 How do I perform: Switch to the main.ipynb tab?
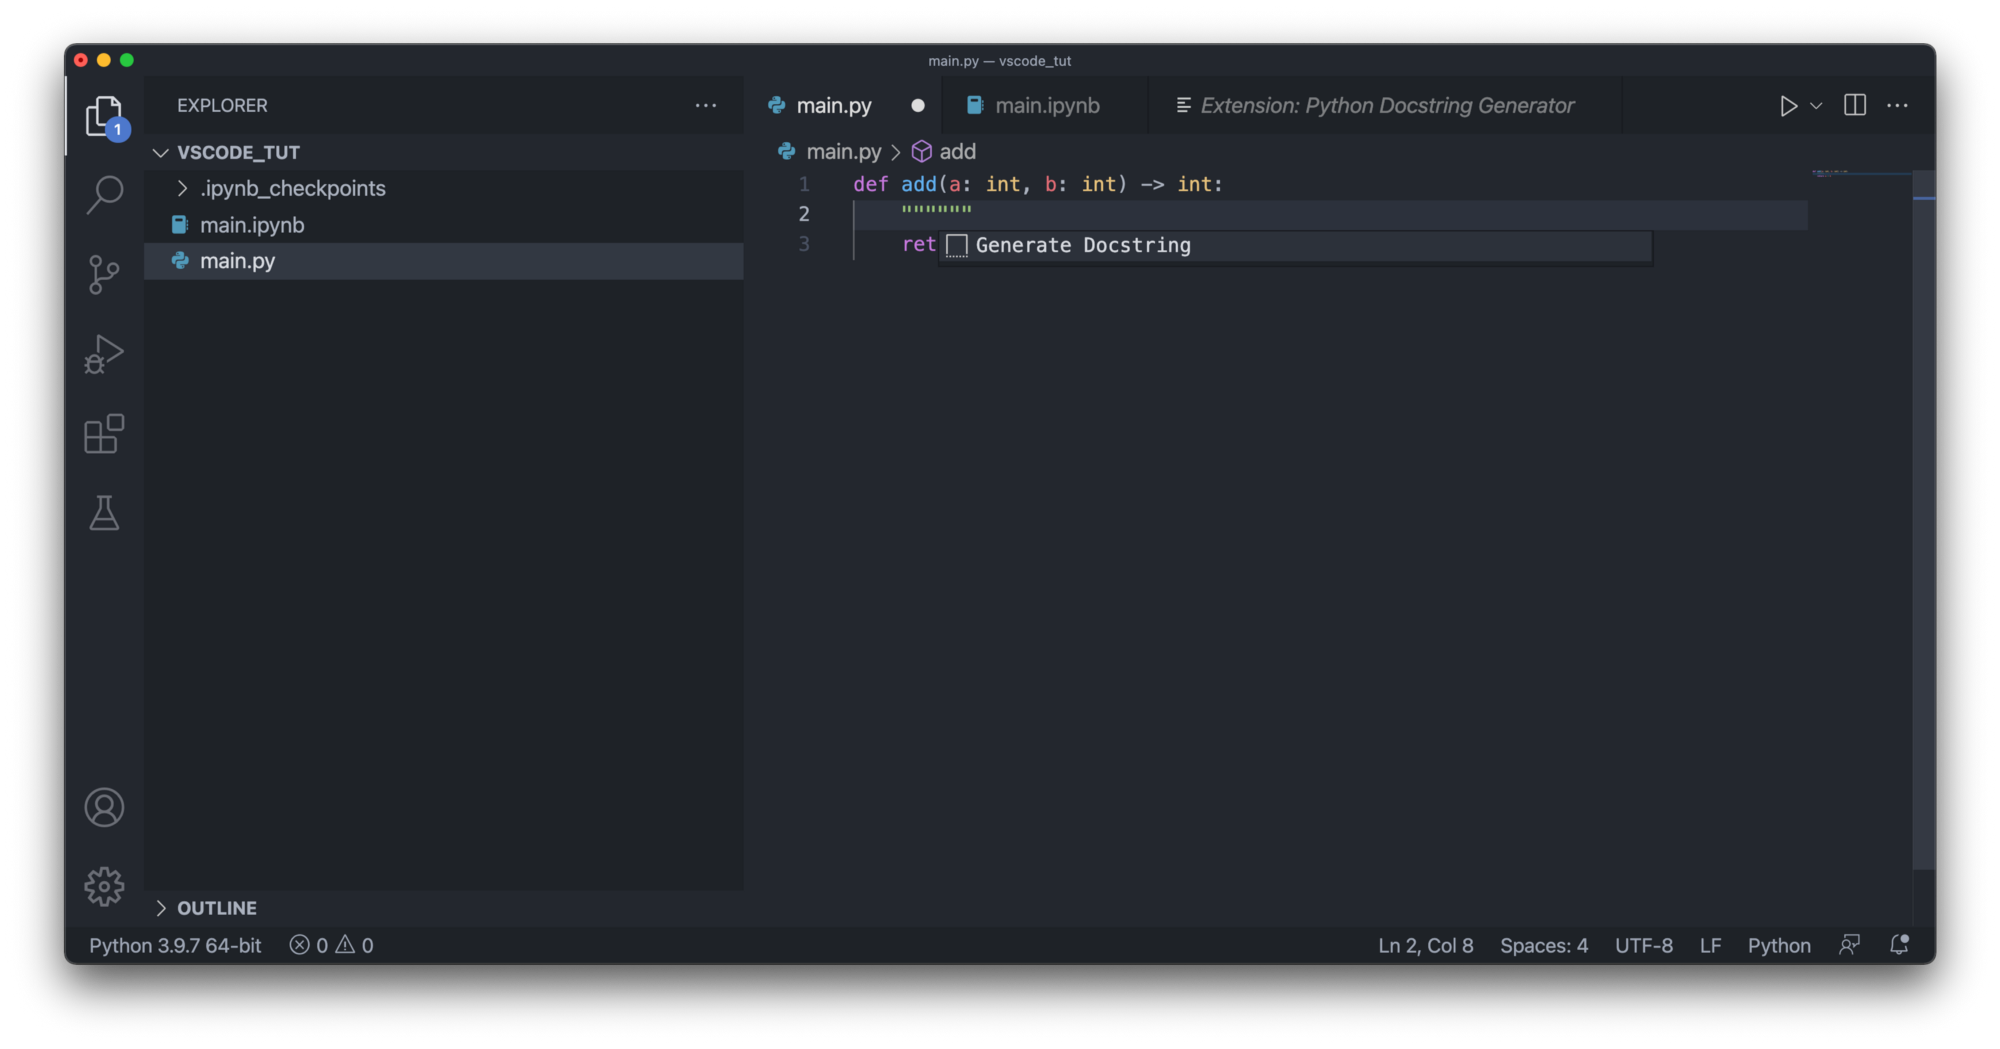[x=1046, y=105]
